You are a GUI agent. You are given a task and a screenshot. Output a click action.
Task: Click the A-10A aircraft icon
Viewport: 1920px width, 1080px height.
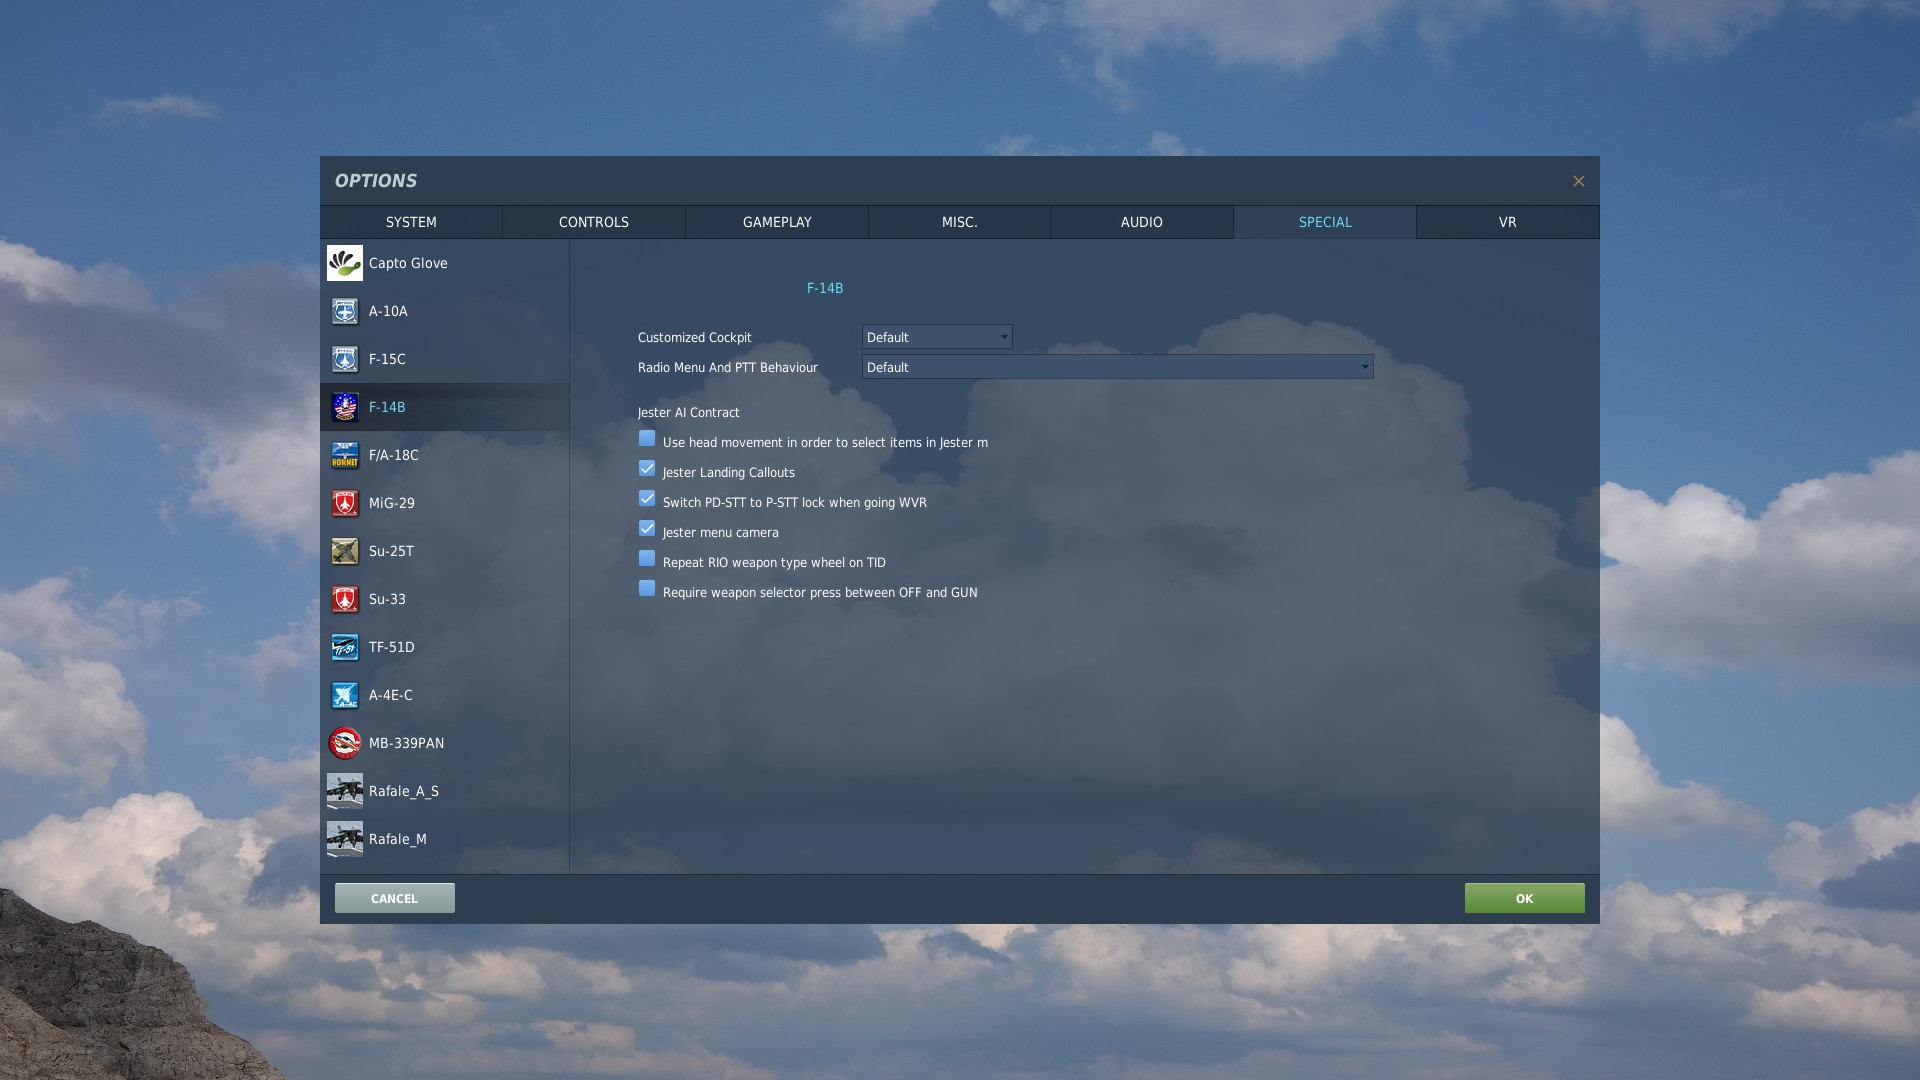click(344, 311)
